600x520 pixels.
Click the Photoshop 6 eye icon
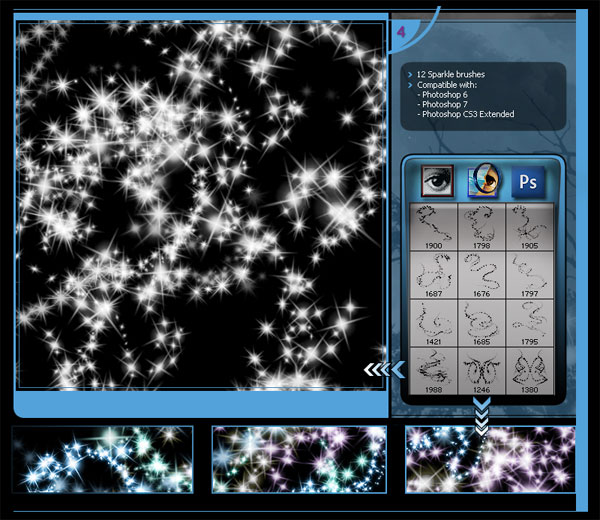437,181
